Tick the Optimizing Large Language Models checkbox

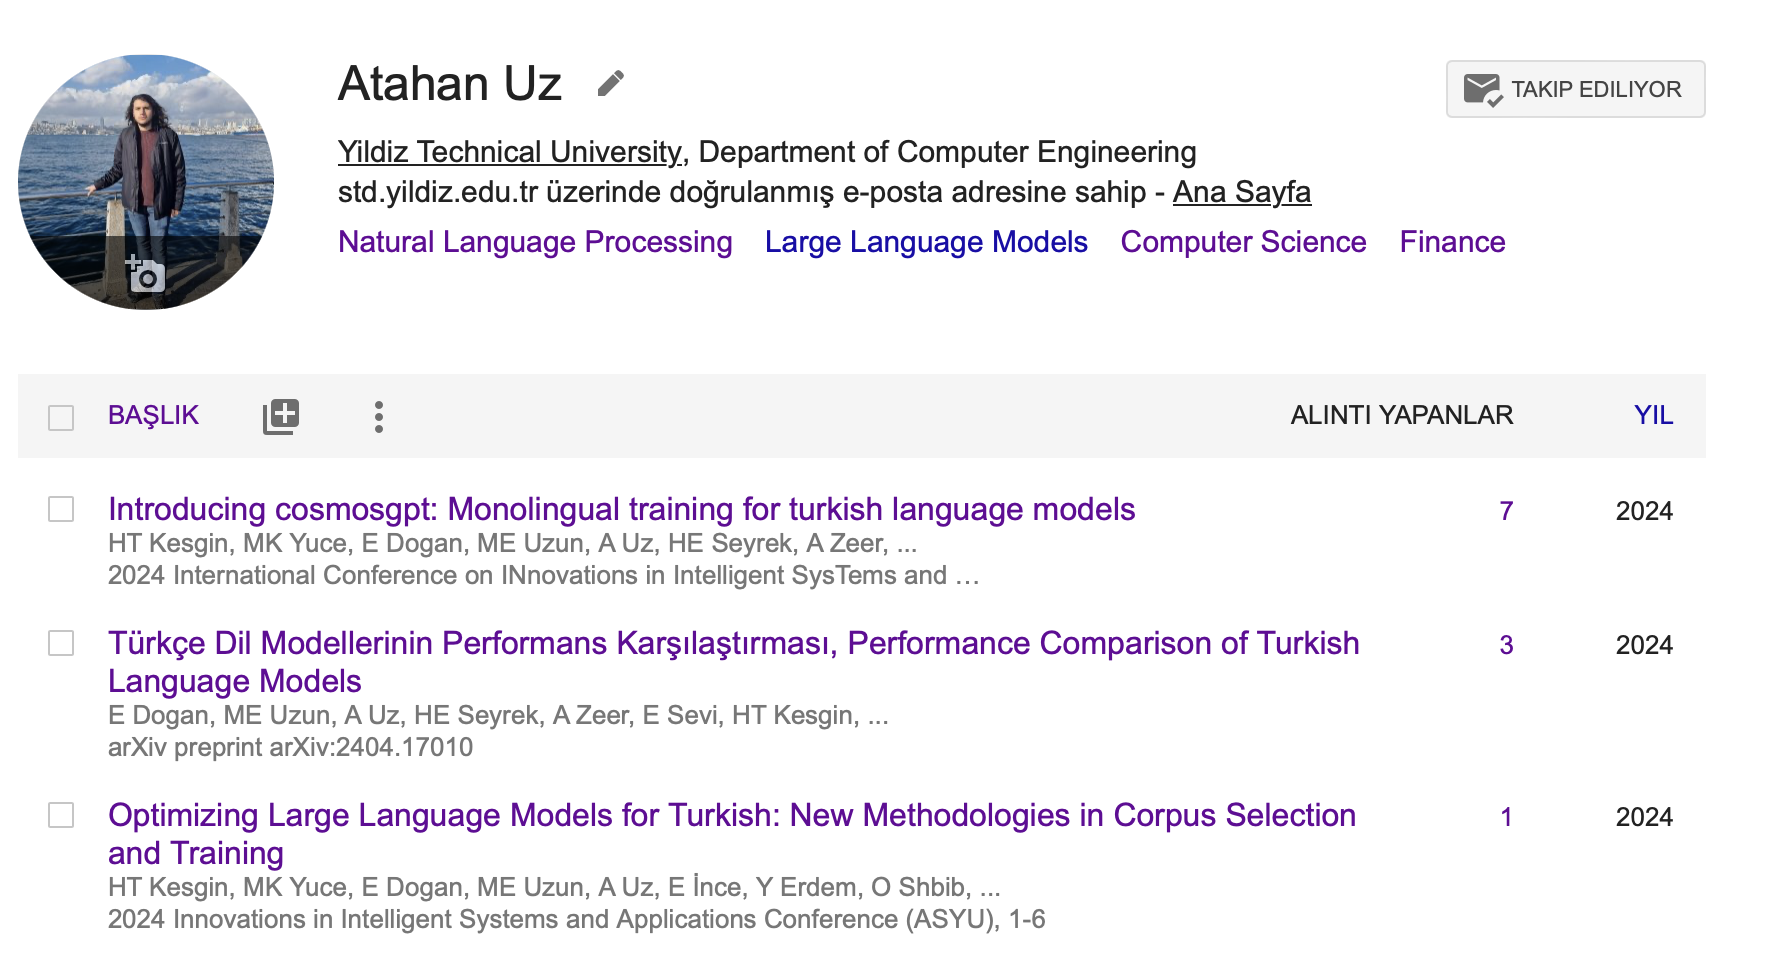(62, 816)
